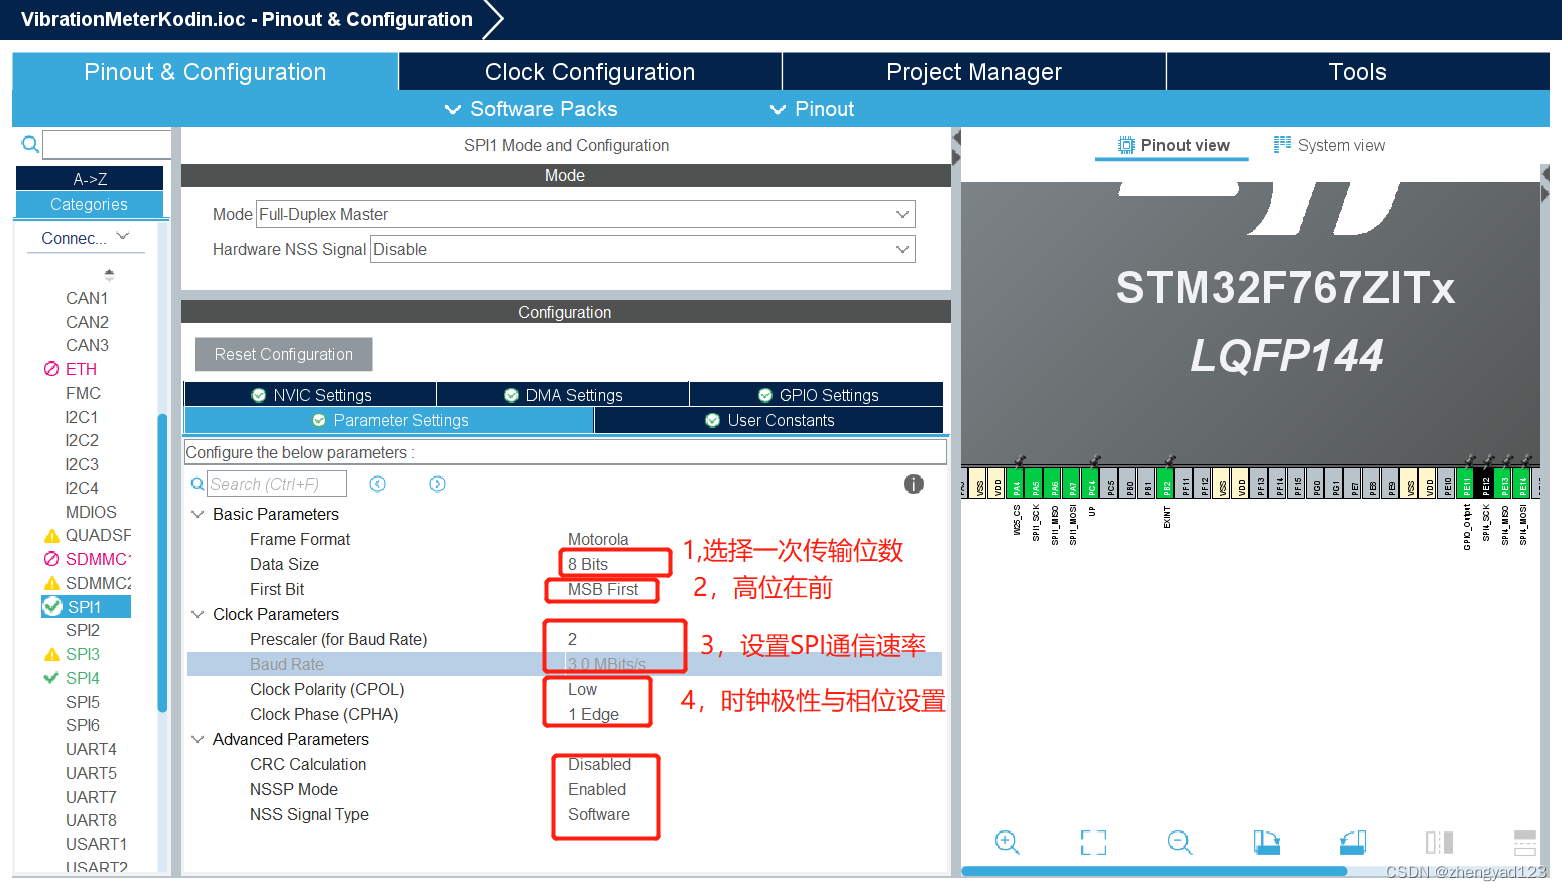Select SPI4 in the peripheral list

83,678
